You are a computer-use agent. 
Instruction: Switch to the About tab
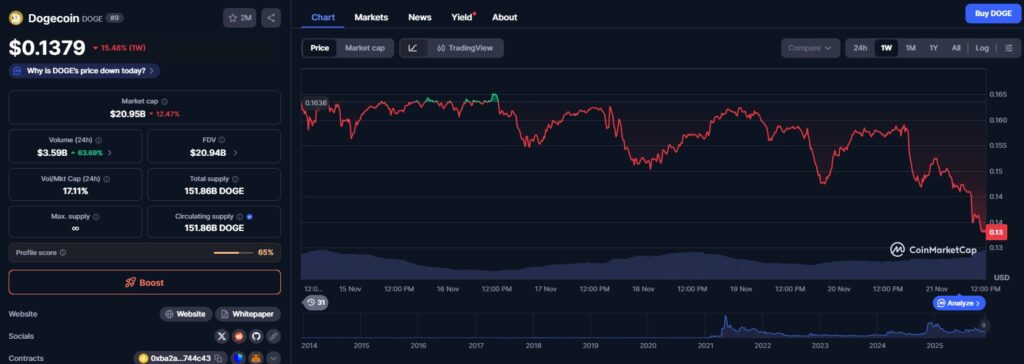pos(504,17)
